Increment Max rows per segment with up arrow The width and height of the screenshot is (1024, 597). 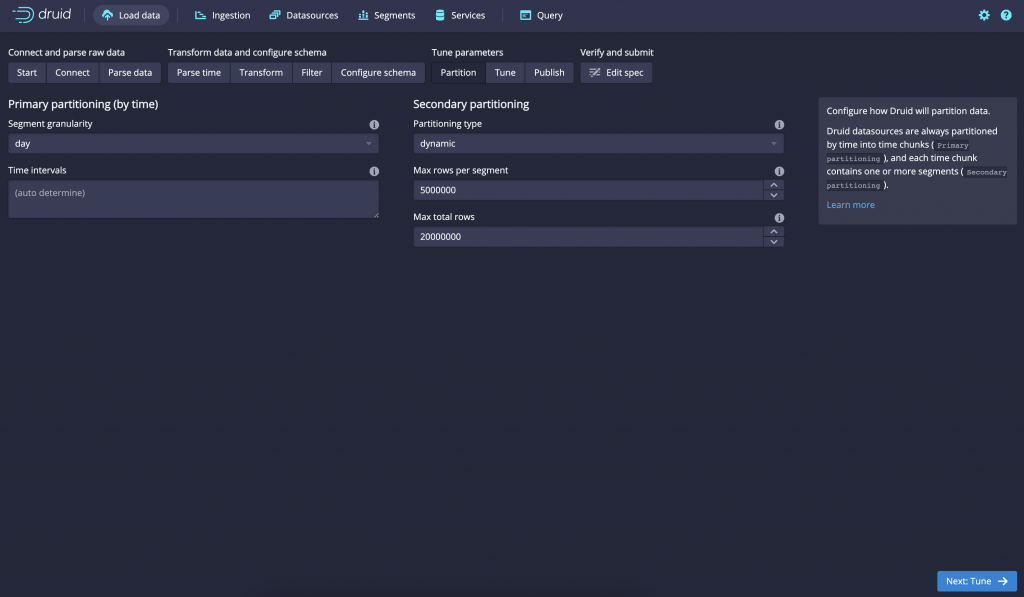click(775, 185)
